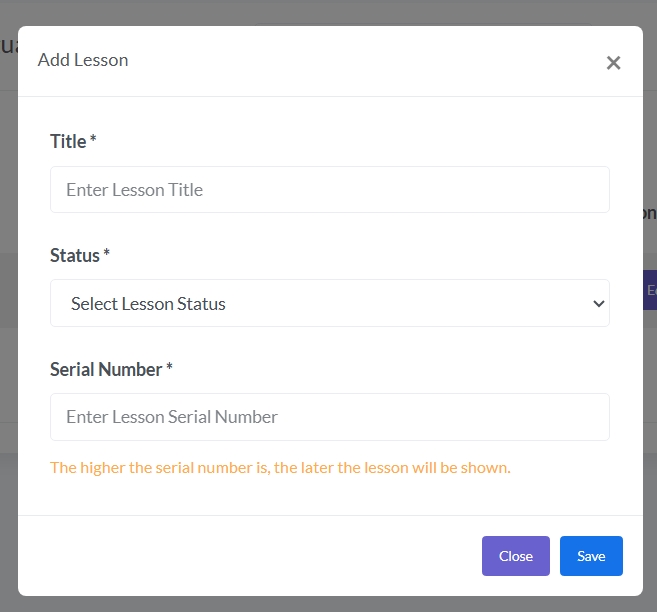Focus the Enter Lesson Serial Number field

[329, 417]
